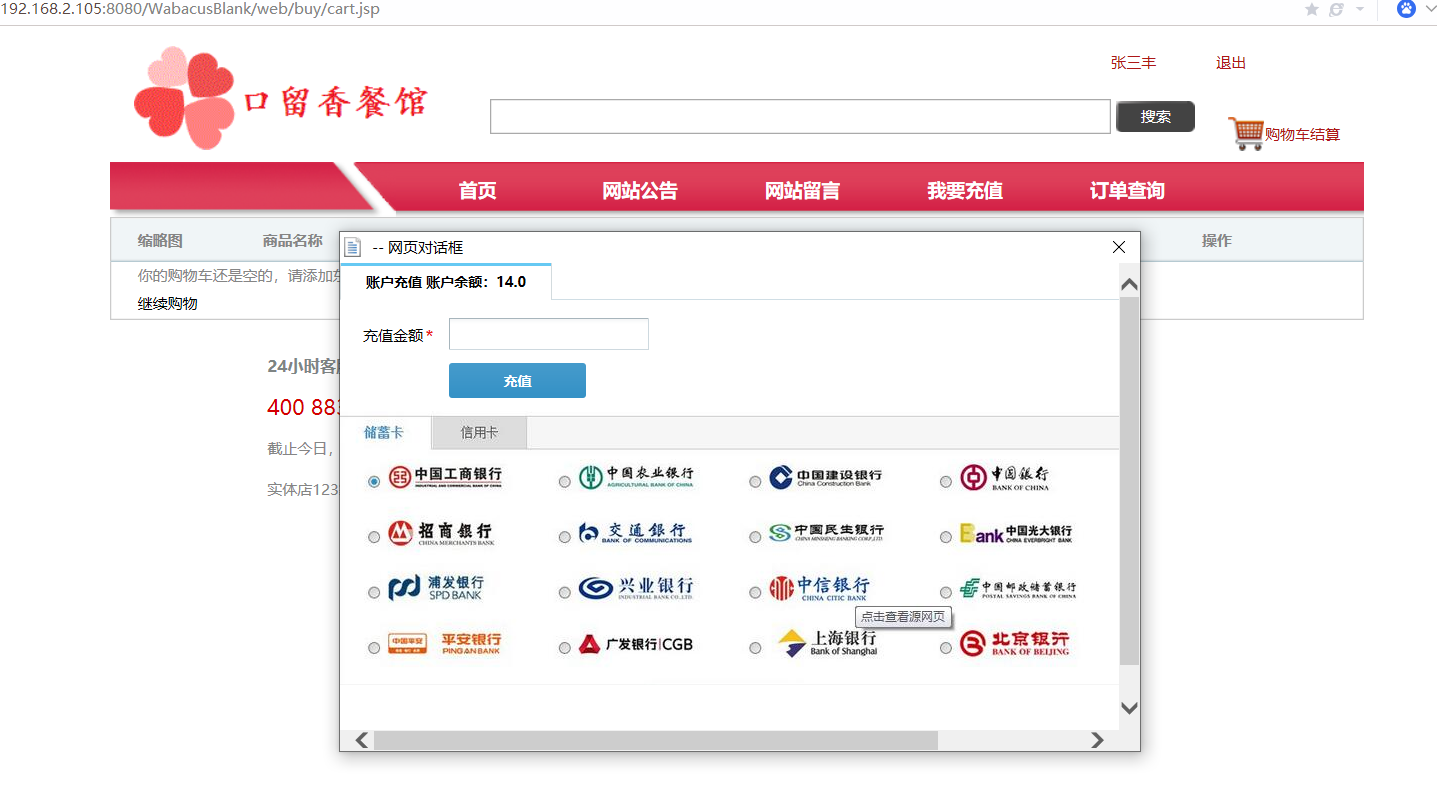Click the 北京银行 logo
This screenshot has width=1437, height=806.
1014,644
